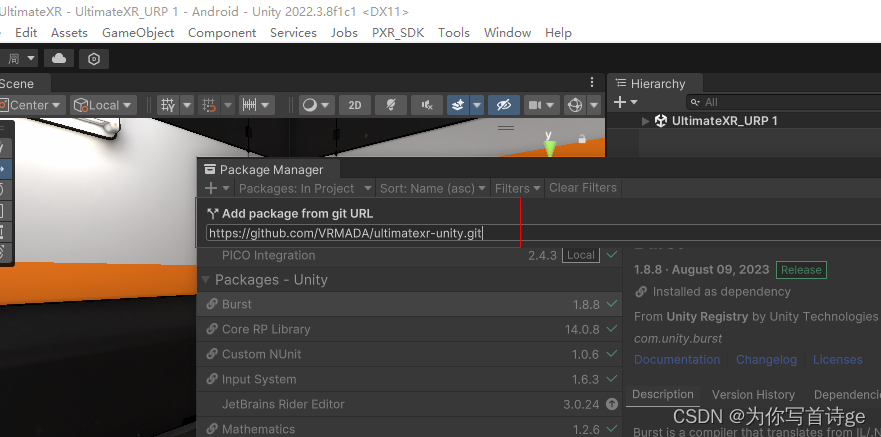Open Burst Changelog link
Image resolution: width=881 pixels, height=437 pixels.
tap(766, 359)
